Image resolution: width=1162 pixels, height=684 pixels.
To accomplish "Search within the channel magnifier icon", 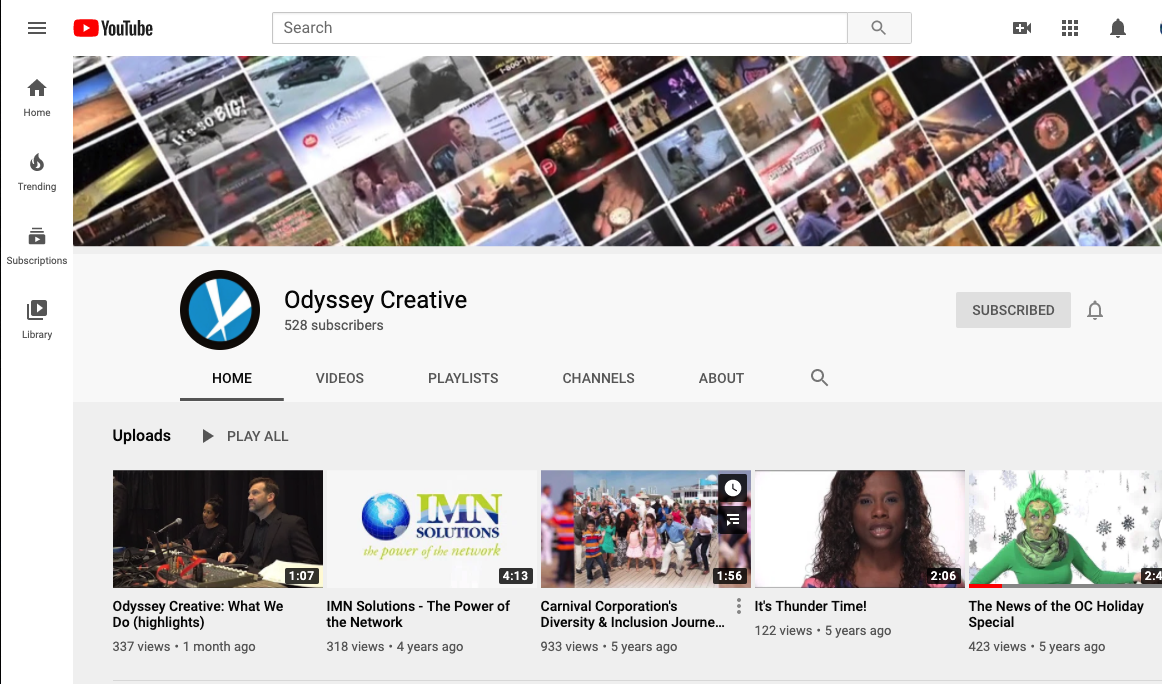I will point(819,378).
